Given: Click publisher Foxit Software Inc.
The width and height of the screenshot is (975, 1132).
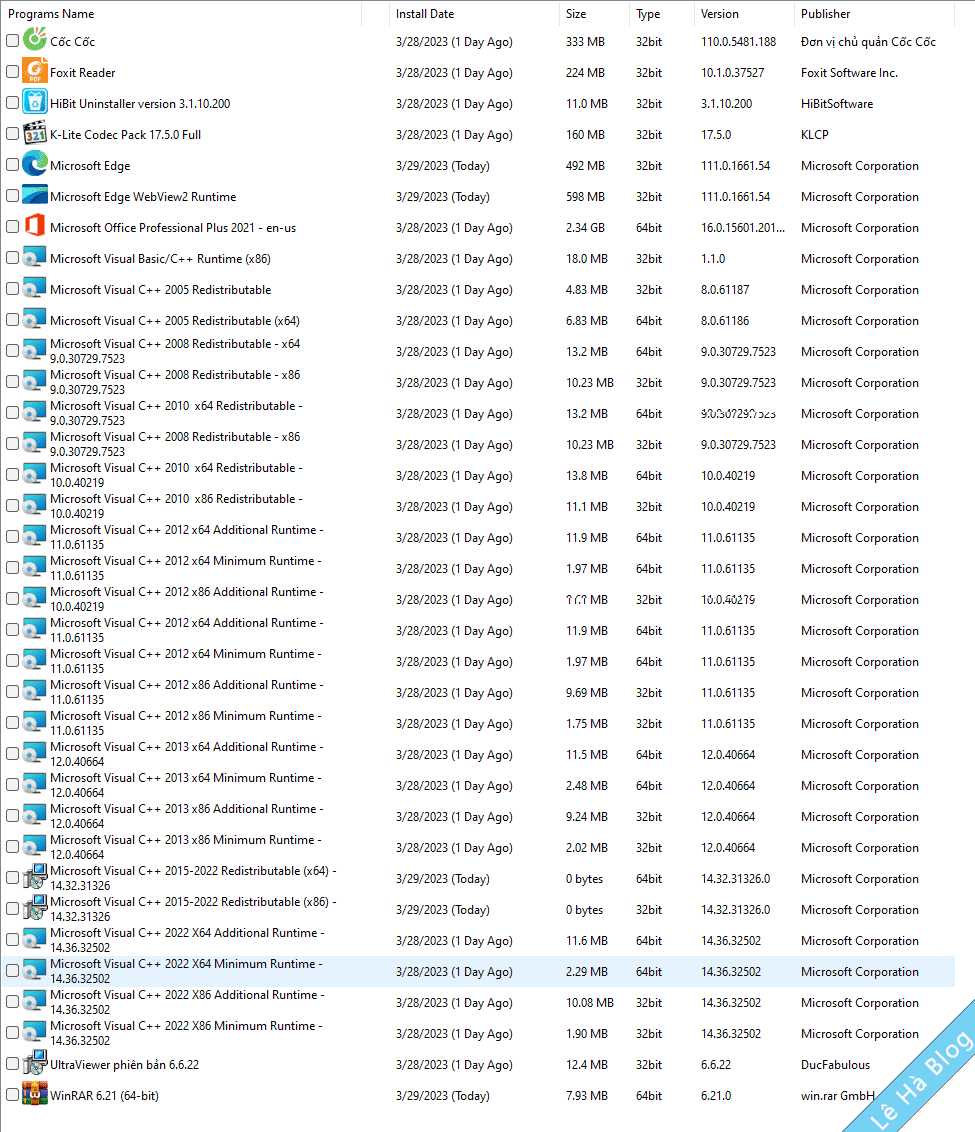Looking at the screenshot, I should coord(849,73).
